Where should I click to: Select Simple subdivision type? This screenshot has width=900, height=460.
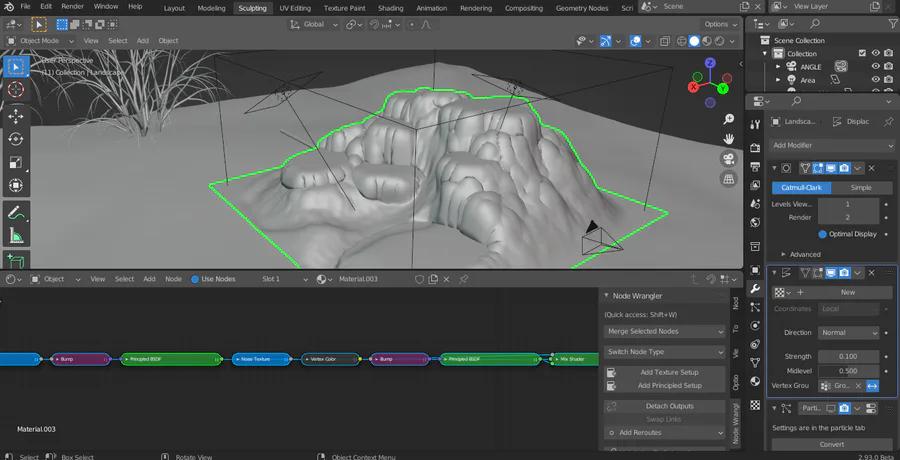point(861,188)
